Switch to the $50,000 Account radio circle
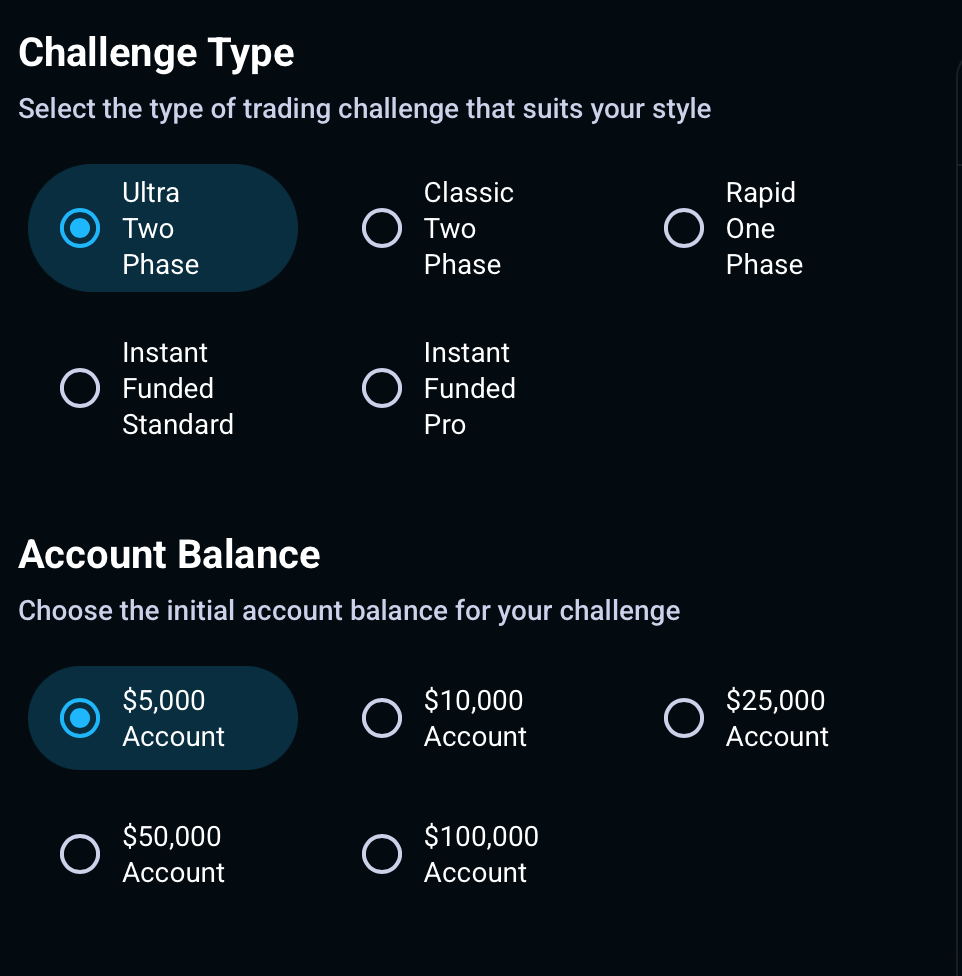 [80, 854]
